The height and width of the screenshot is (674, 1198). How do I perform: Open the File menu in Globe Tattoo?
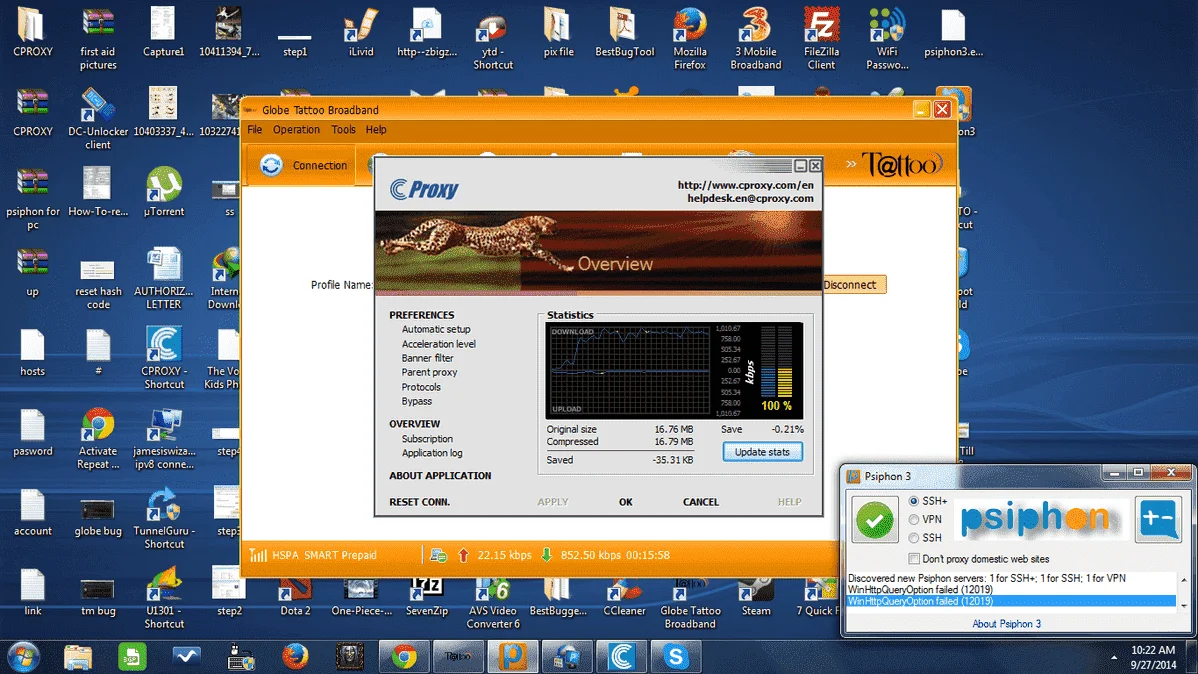254,130
